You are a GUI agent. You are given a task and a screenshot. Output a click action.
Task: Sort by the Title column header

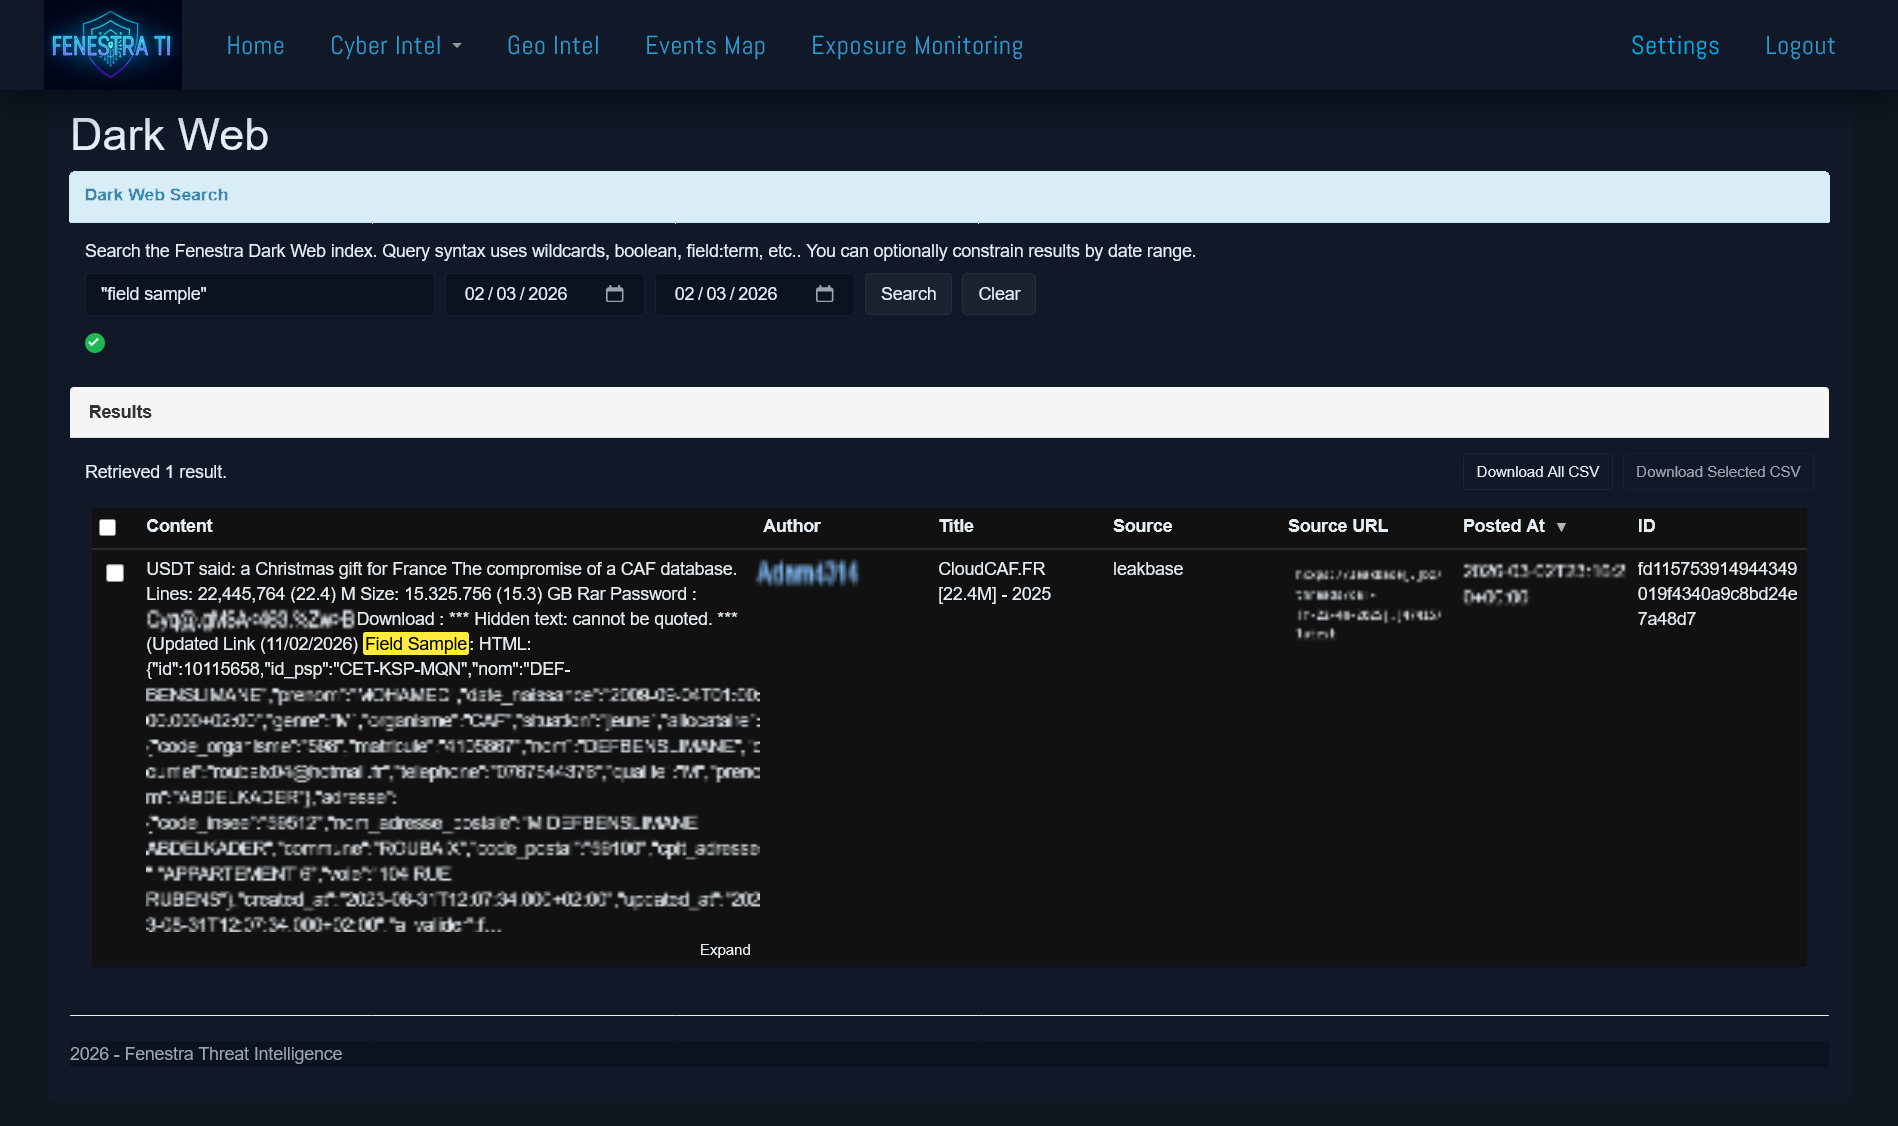point(956,526)
